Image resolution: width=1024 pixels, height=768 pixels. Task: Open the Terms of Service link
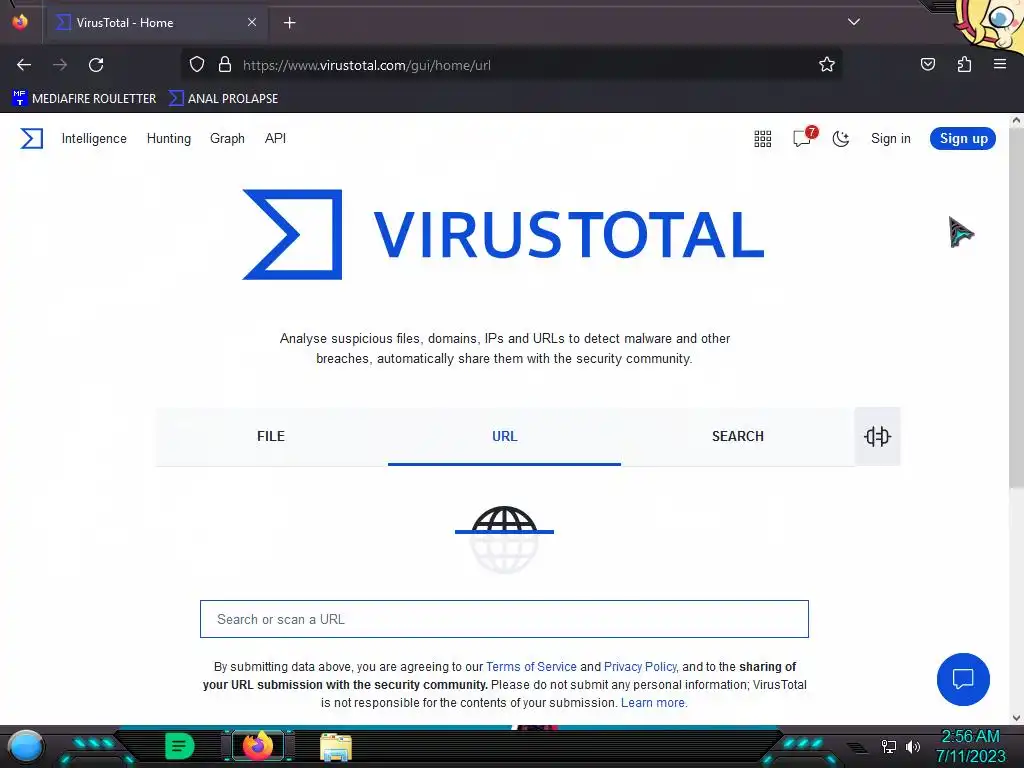point(531,667)
